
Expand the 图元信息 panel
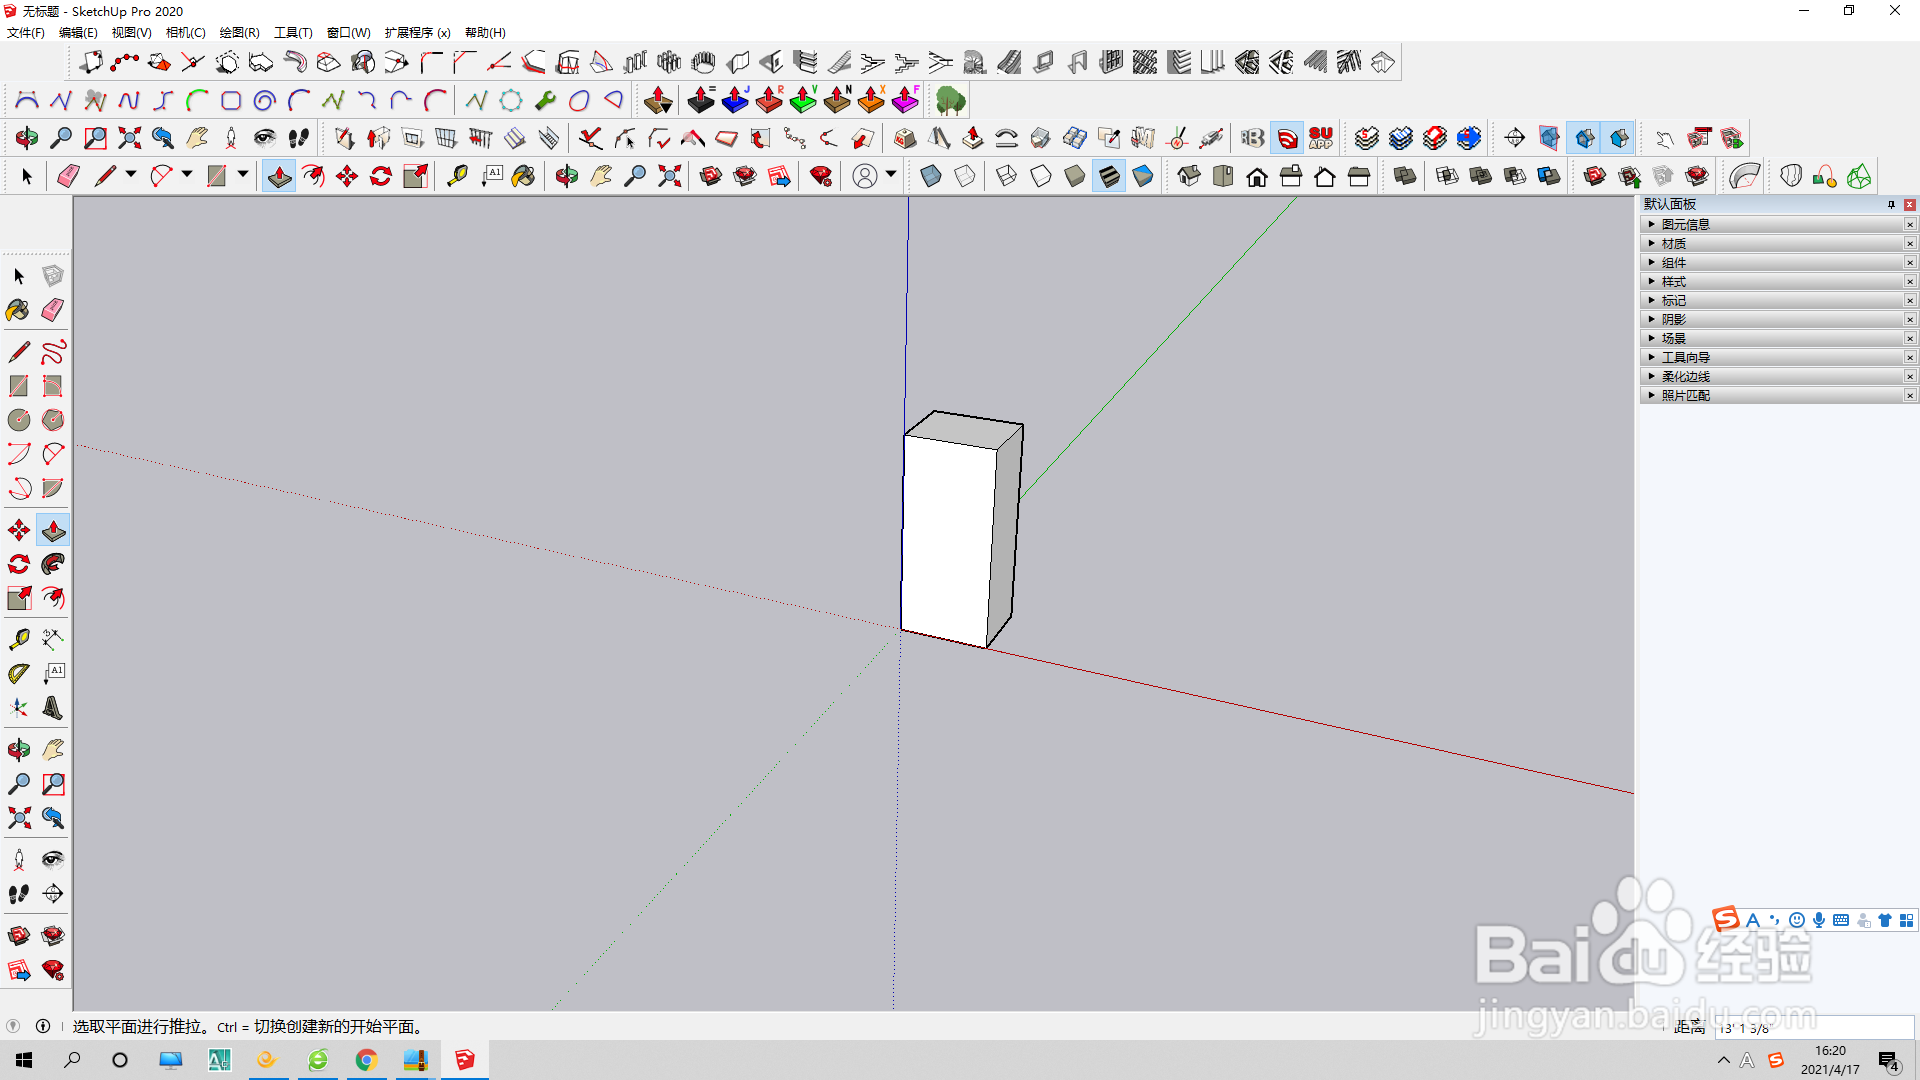1685,225
